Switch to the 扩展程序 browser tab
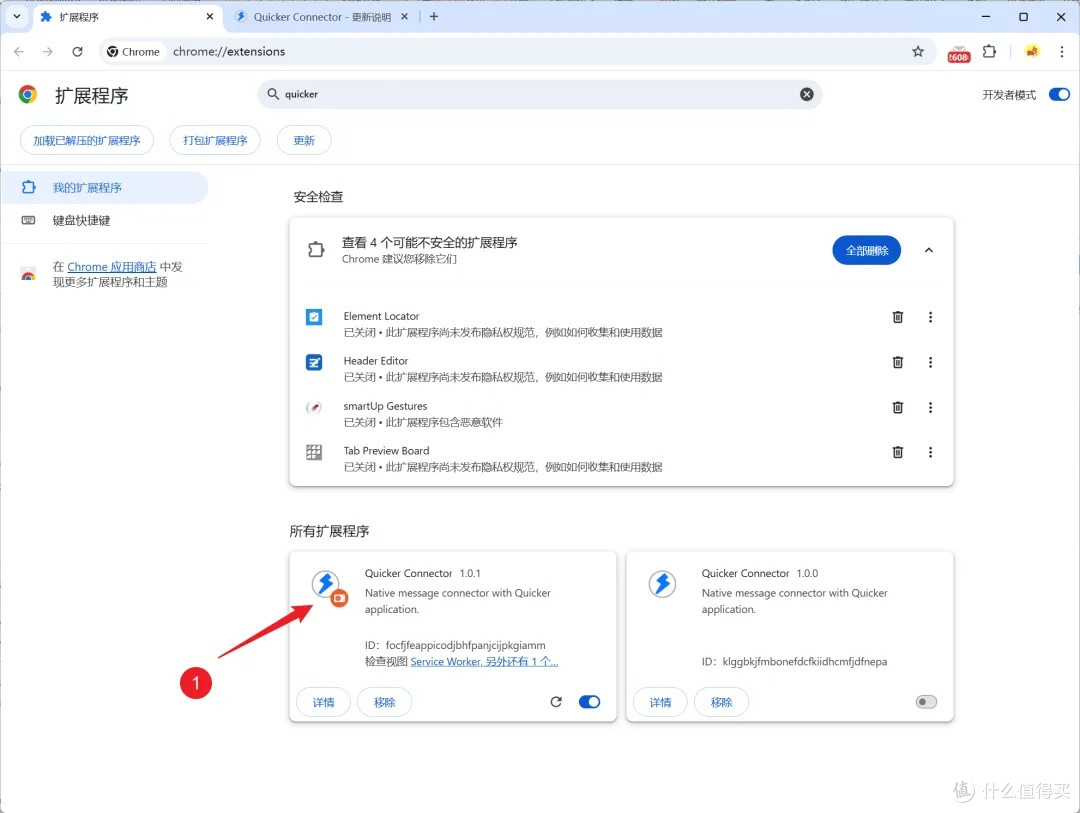Screen dimensions: 1080x813 (x=127, y=17)
